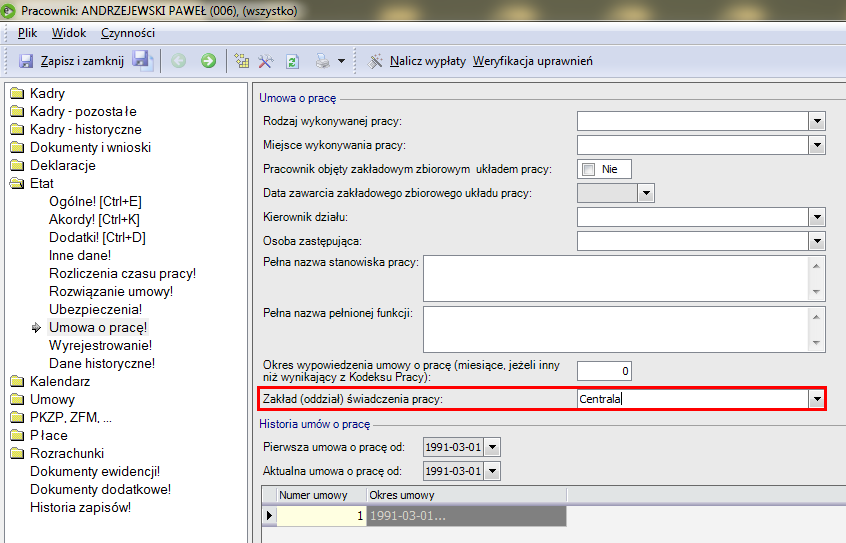Open Miejsce wykonywania pracy dropdown
Image resolution: width=846 pixels, height=543 pixels.
[x=817, y=145]
